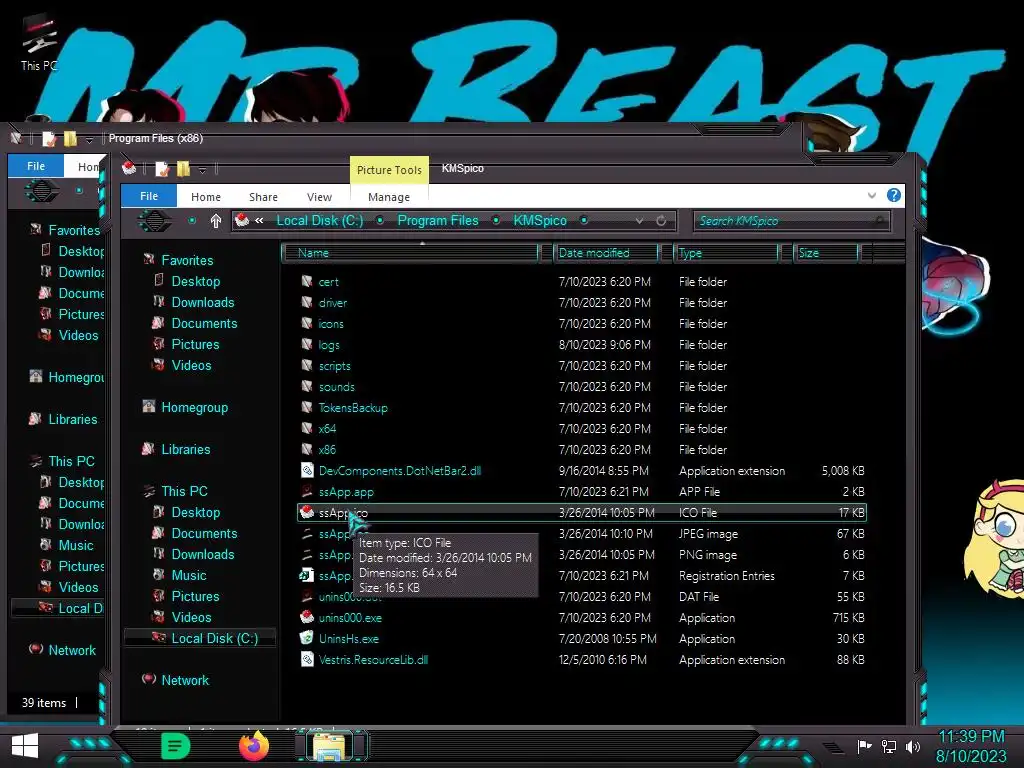
Task: Sort by Type column header
Action: click(726, 253)
